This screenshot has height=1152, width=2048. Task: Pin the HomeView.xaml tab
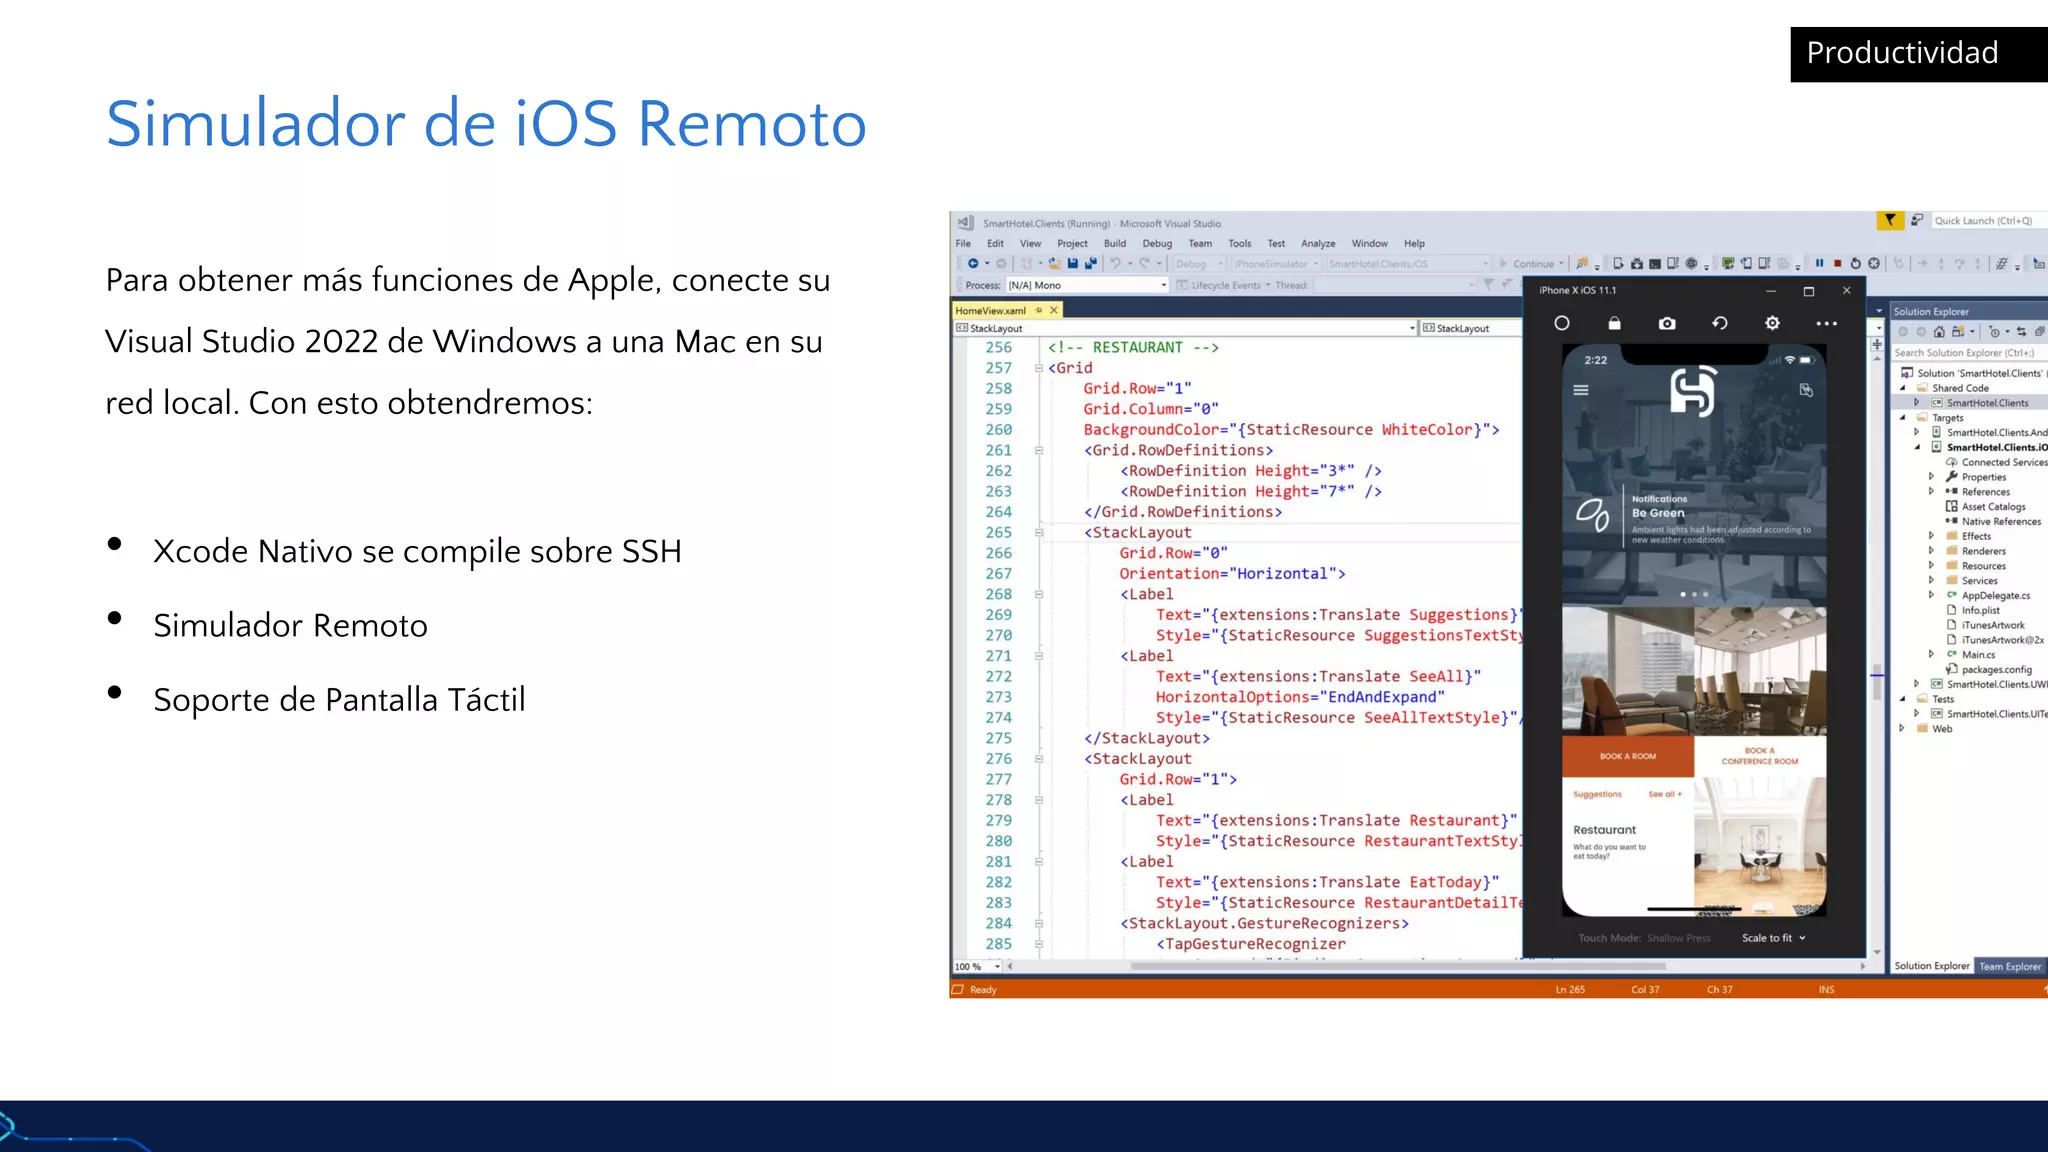(x=1038, y=311)
